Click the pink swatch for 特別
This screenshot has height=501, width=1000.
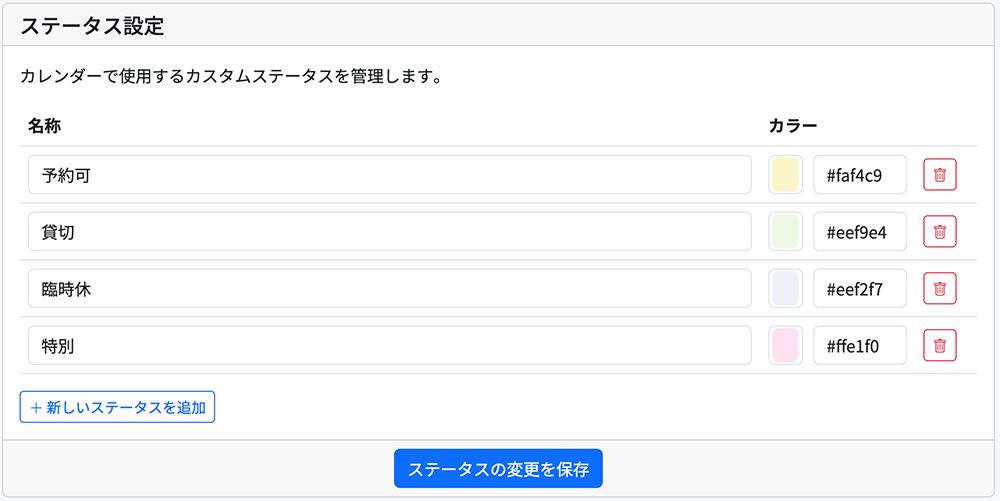785,346
